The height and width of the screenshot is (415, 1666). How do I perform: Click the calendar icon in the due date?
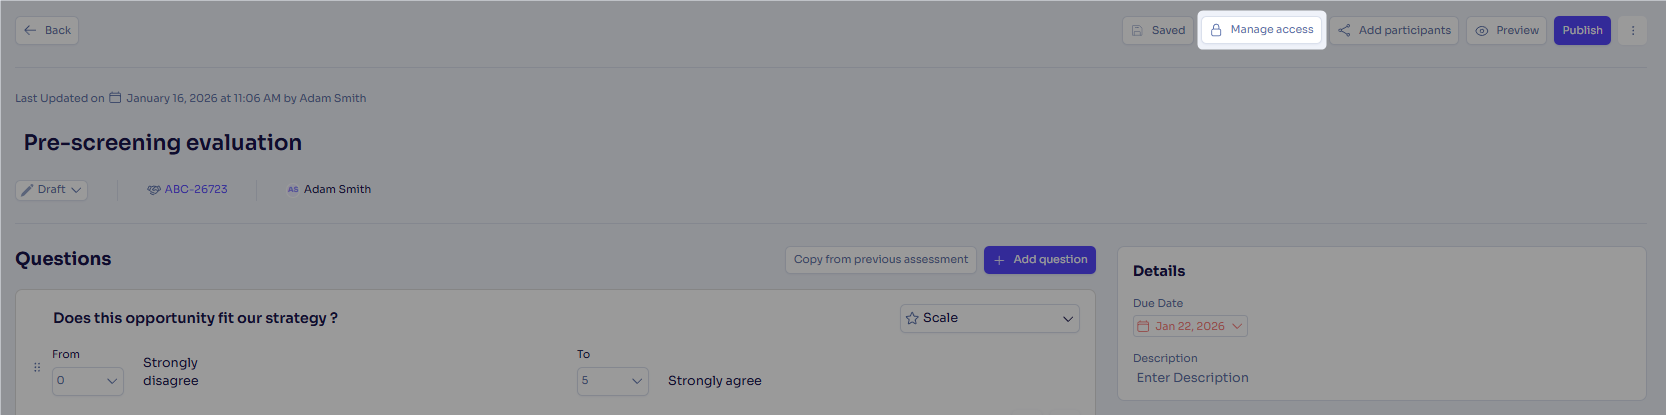point(1144,326)
